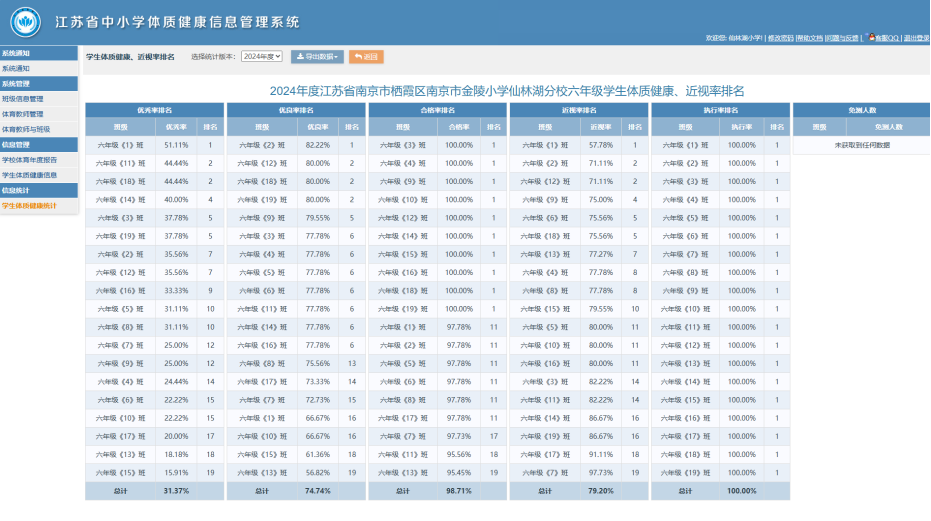Click the 15.91% excellence rate cell
This screenshot has height=521, width=931.
pos(176,473)
